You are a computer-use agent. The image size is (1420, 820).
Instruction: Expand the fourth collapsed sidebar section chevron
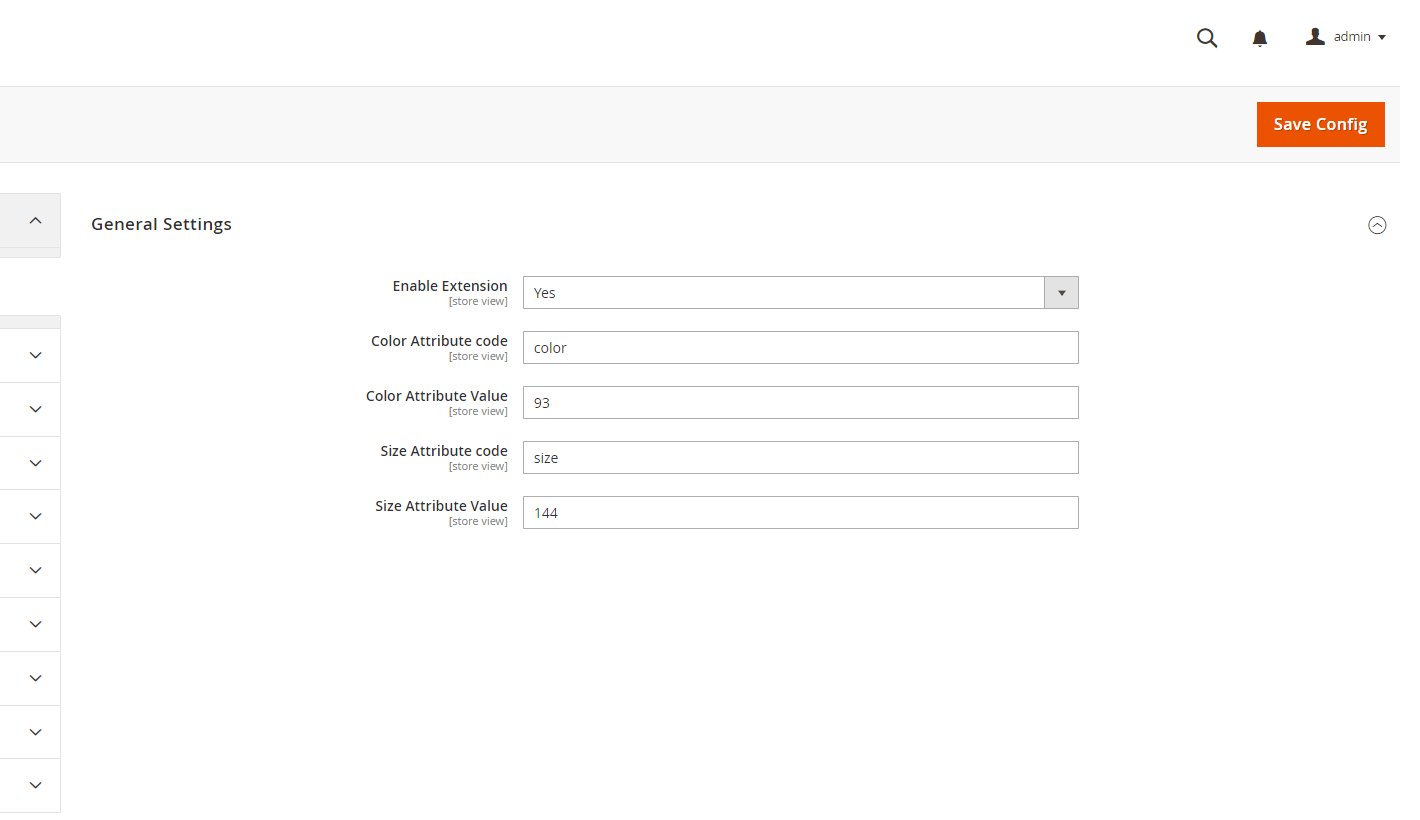[x=35, y=516]
